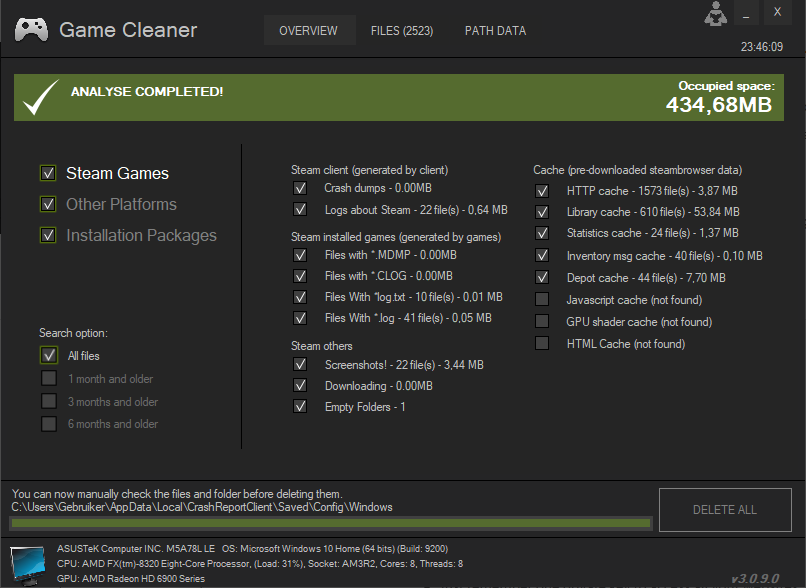This screenshot has height=588, width=806.
Task: Enable the 1 month and older option
Action: [49, 378]
